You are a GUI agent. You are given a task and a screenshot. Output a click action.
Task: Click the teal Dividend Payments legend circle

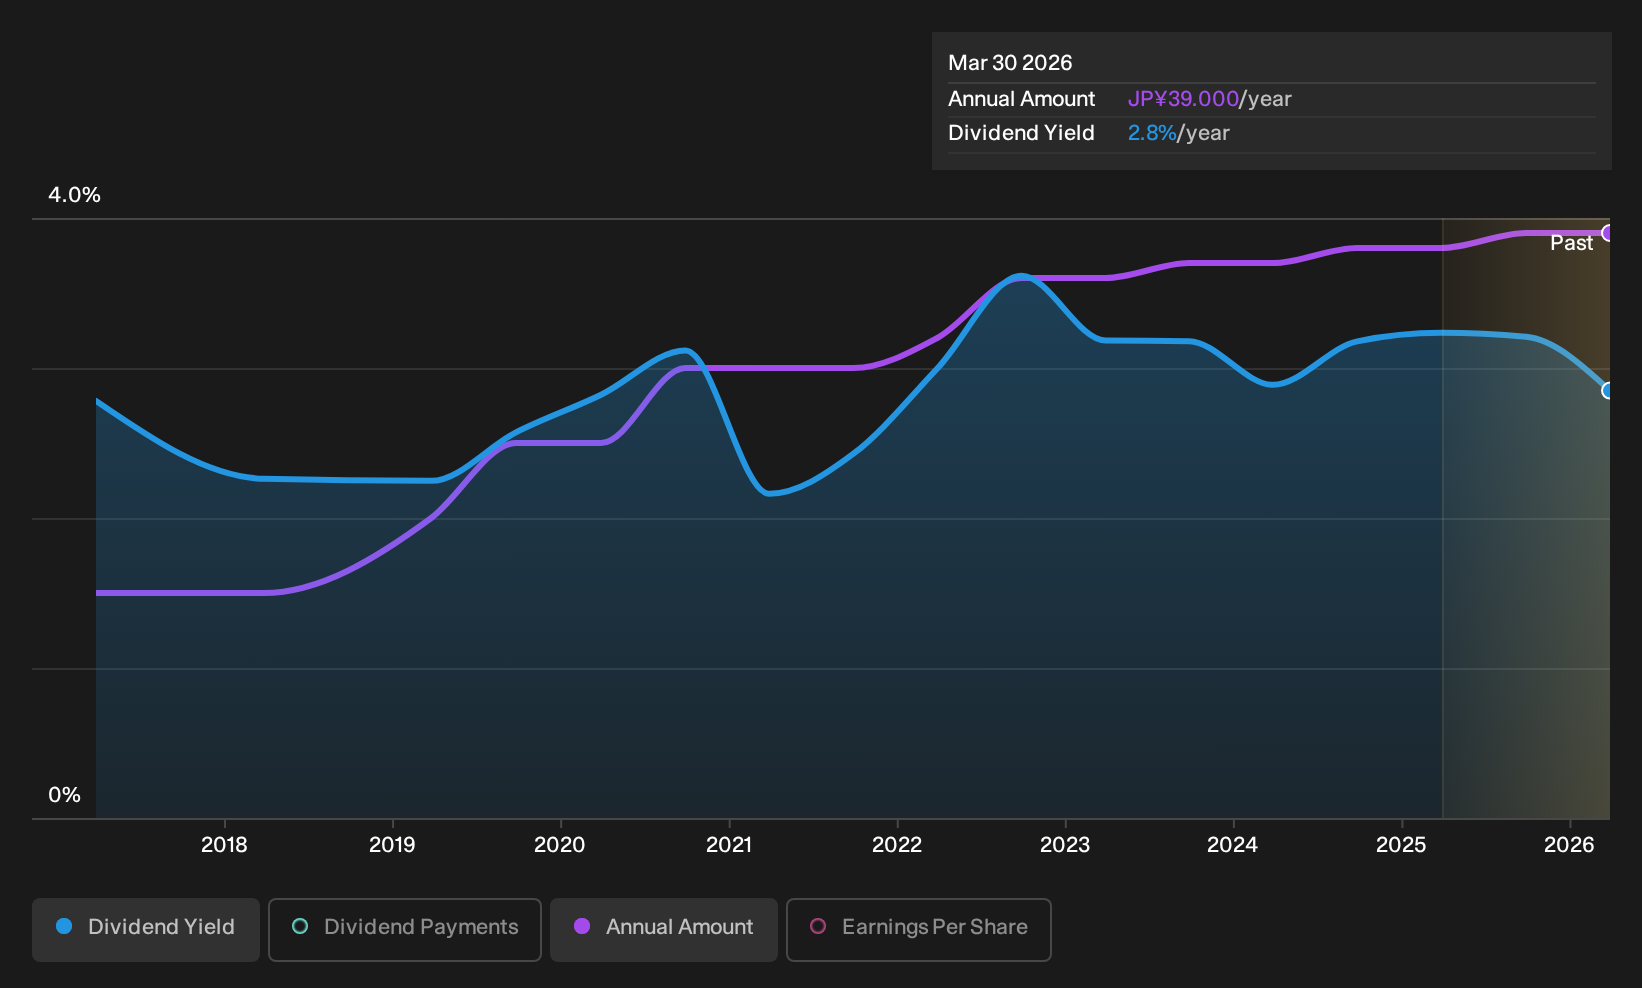pos(300,927)
